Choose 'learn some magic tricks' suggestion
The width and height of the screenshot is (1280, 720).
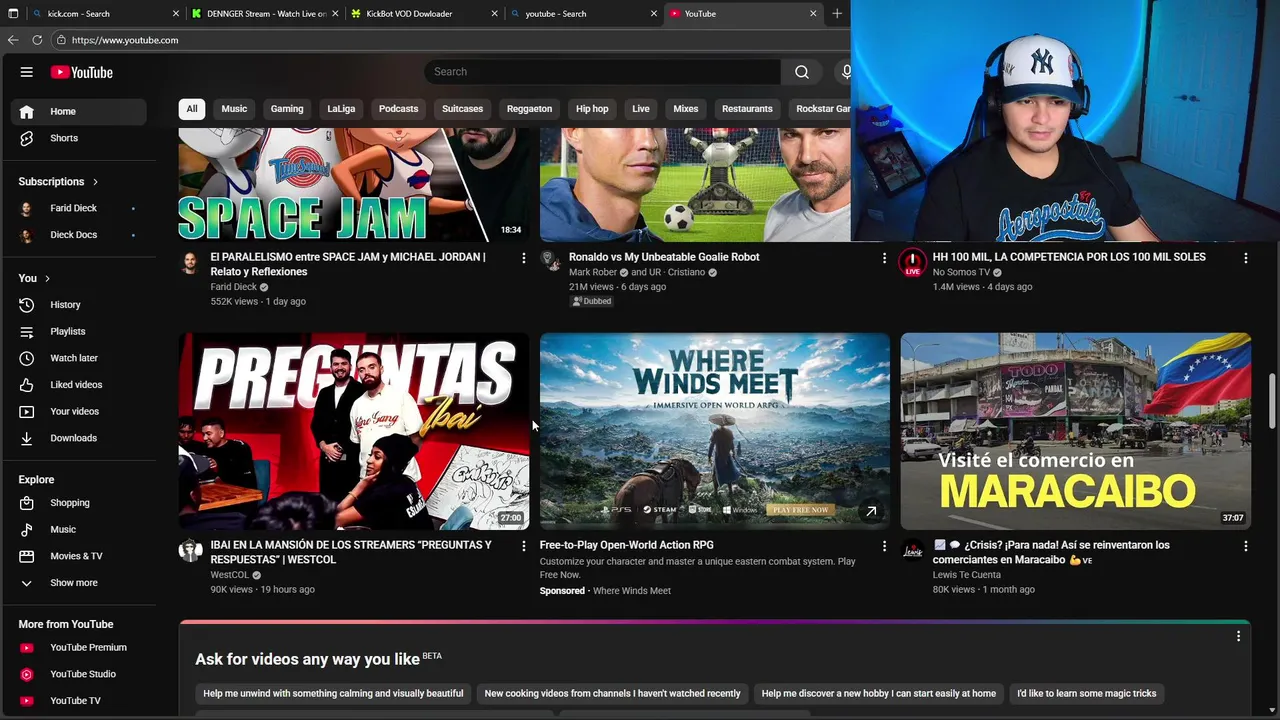pos(1086,693)
